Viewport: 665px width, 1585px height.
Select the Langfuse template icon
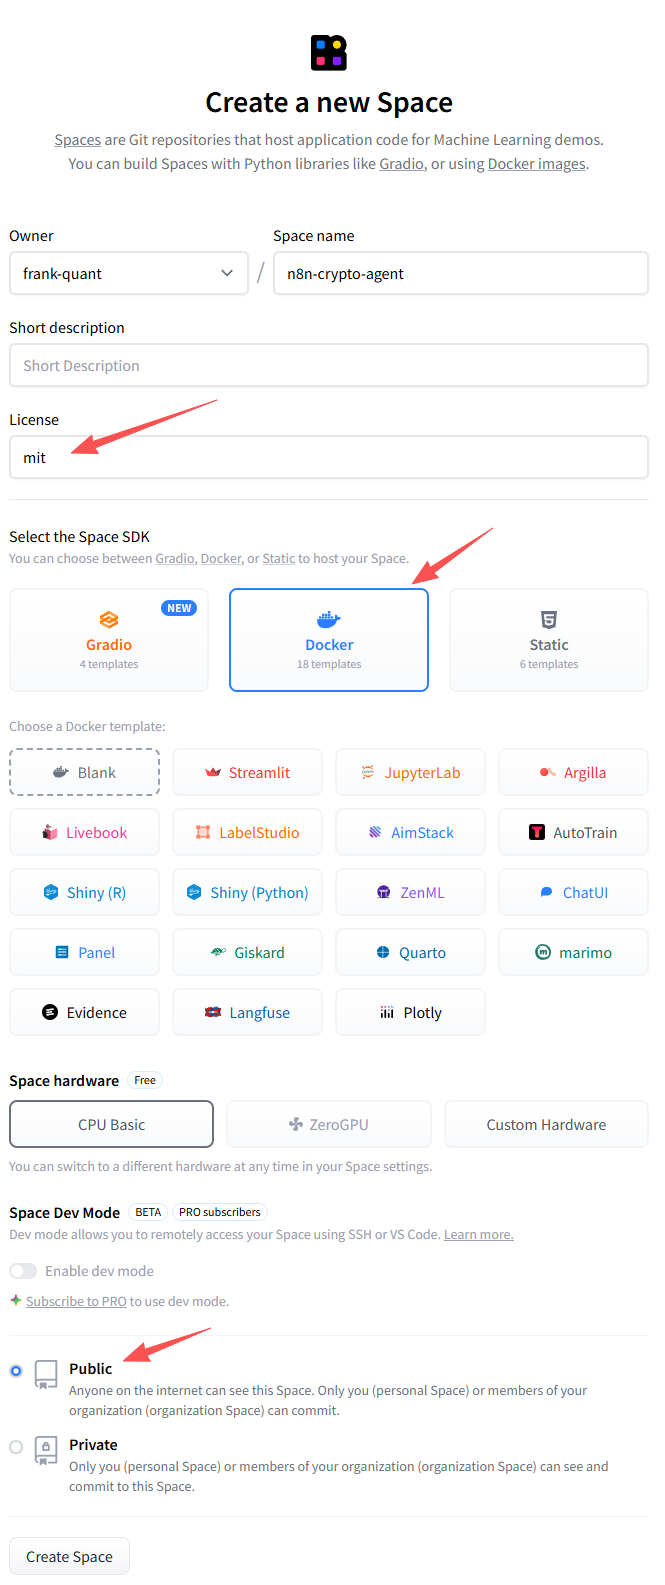213,1013
